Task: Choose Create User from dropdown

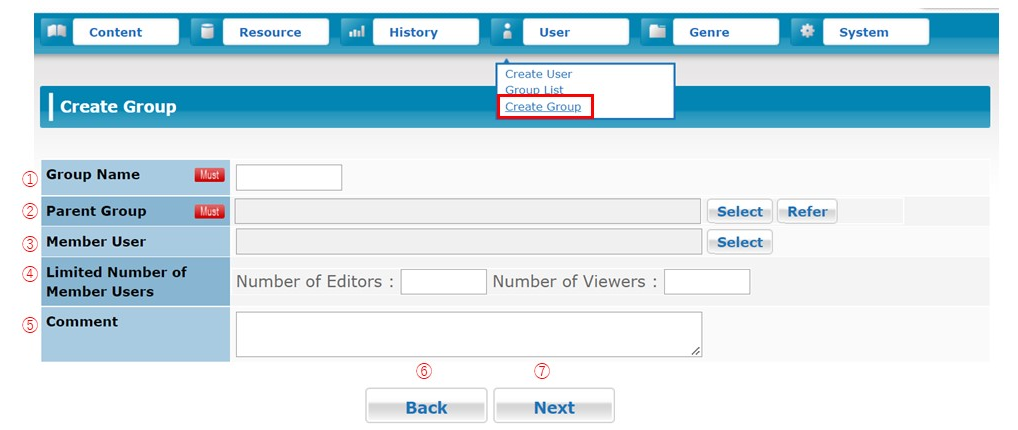Action: pyautogui.click(x=538, y=74)
